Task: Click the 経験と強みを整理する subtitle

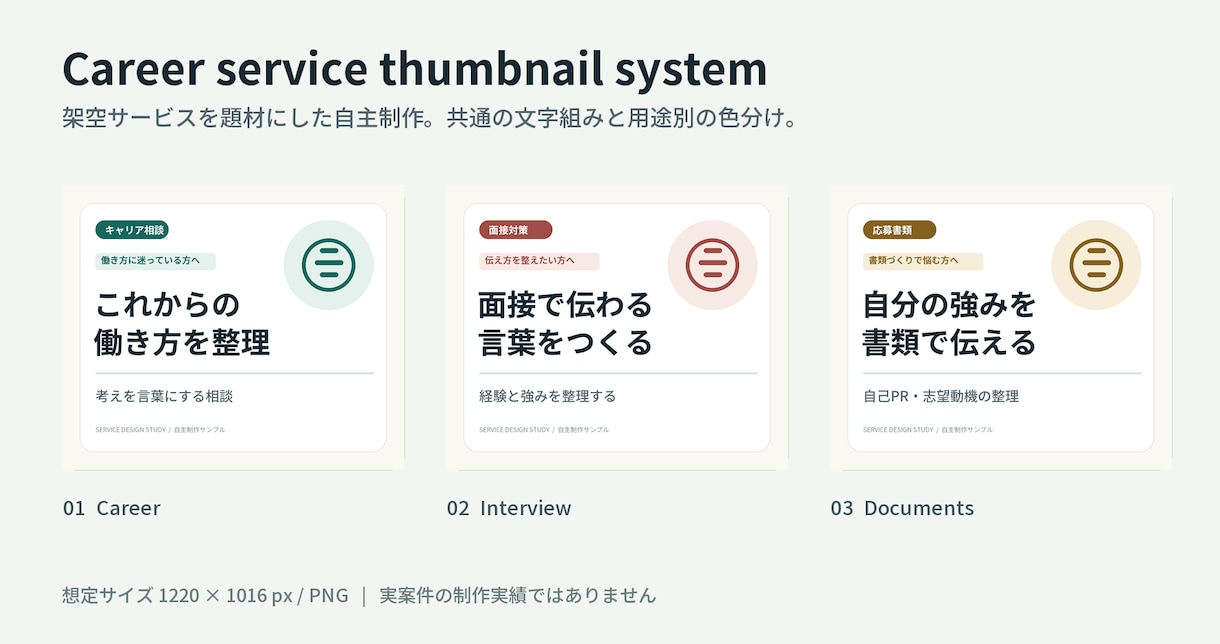Action: click(548, 396)
